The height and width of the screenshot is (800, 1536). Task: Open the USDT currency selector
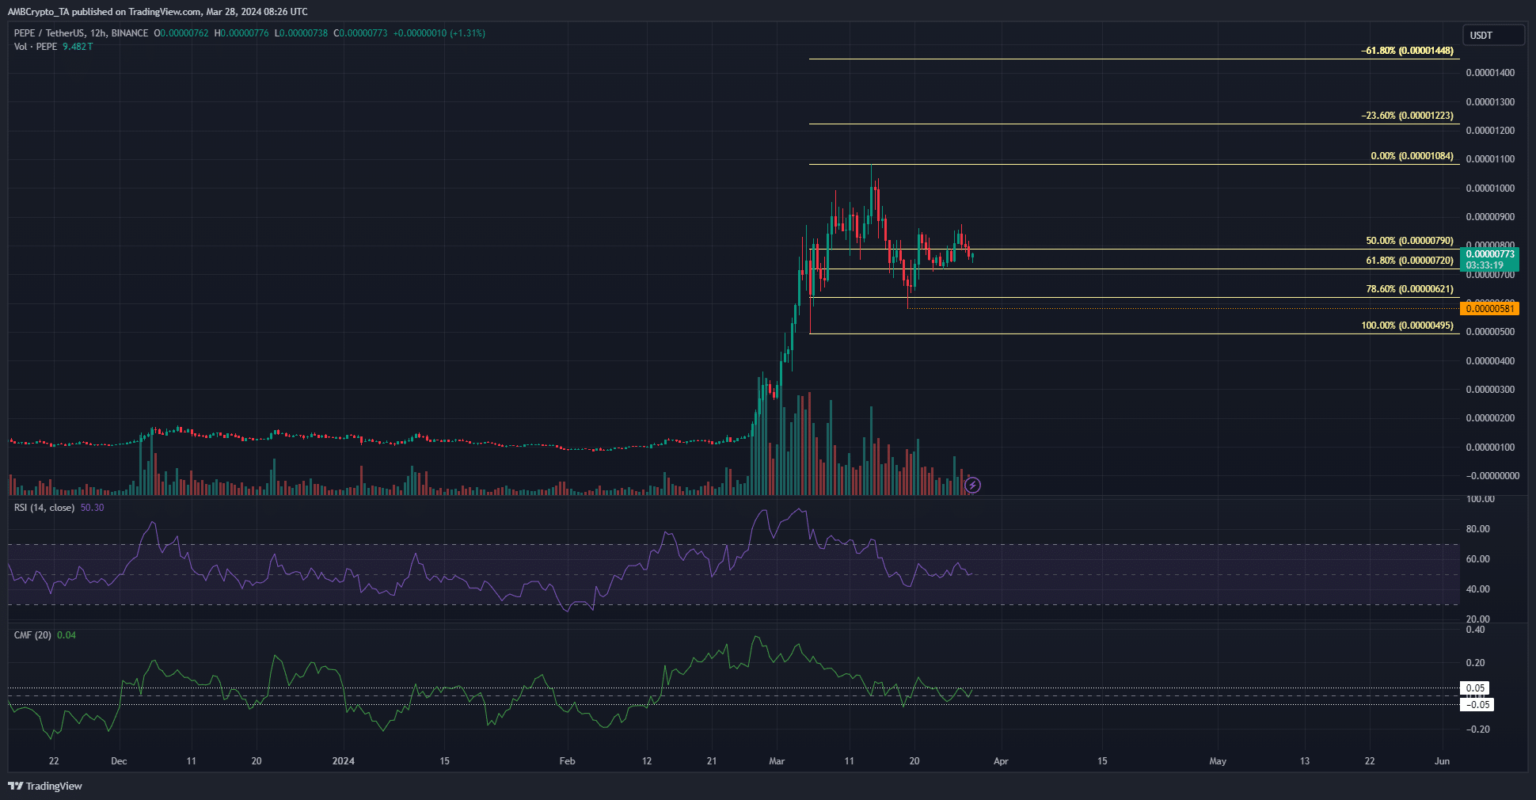point(1480,35)
